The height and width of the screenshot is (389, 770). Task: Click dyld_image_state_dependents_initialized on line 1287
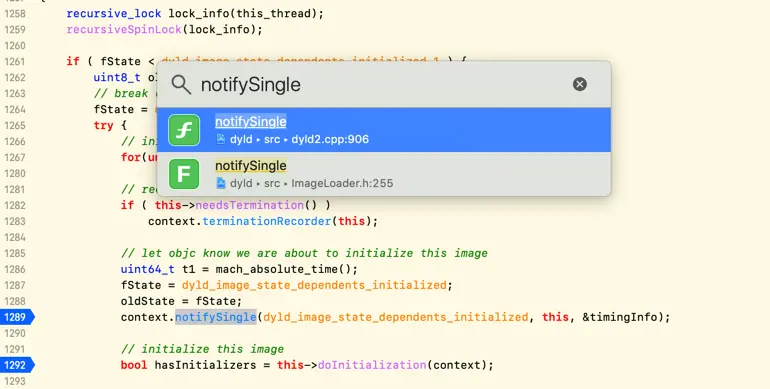(314, 285)
